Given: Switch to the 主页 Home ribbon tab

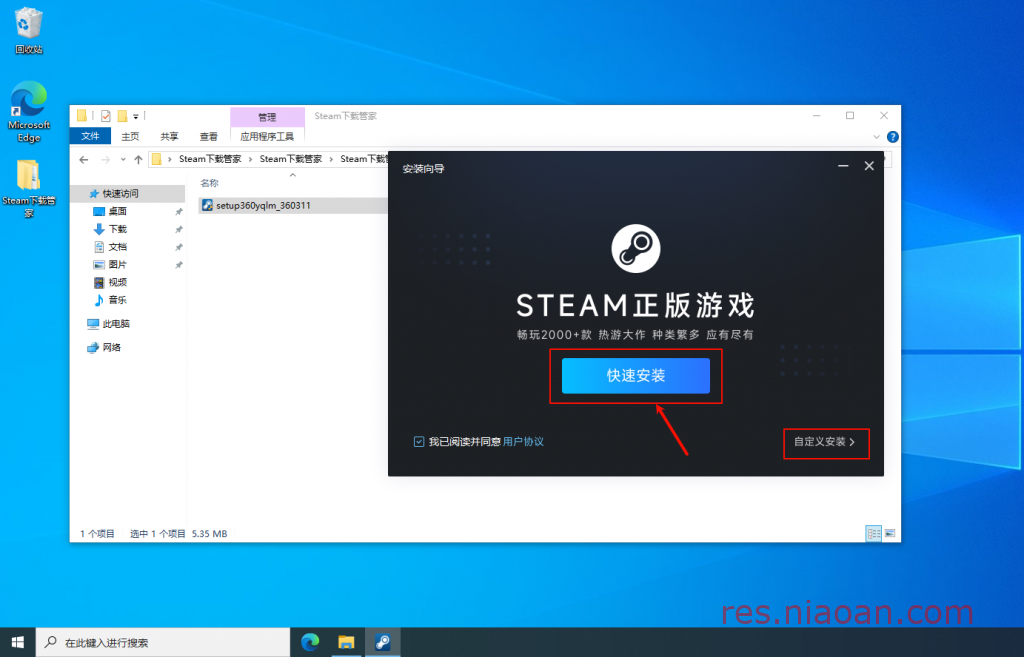Looking at the screenshot, I should 130,136.
